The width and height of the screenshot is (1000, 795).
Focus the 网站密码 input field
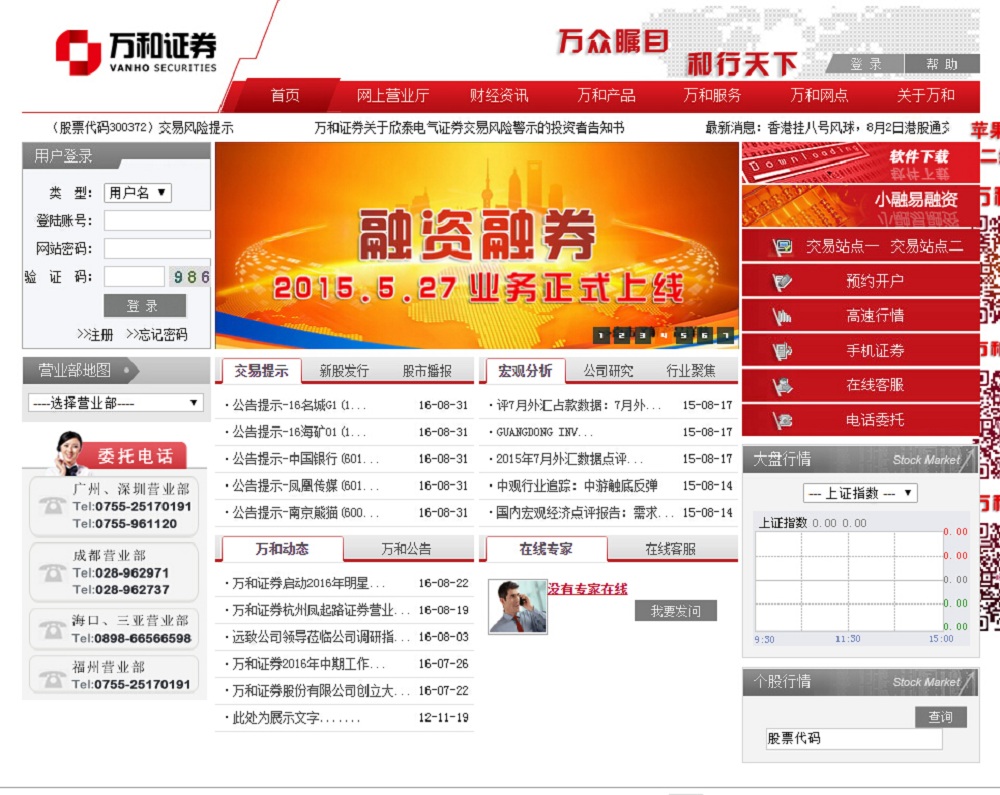157,249
